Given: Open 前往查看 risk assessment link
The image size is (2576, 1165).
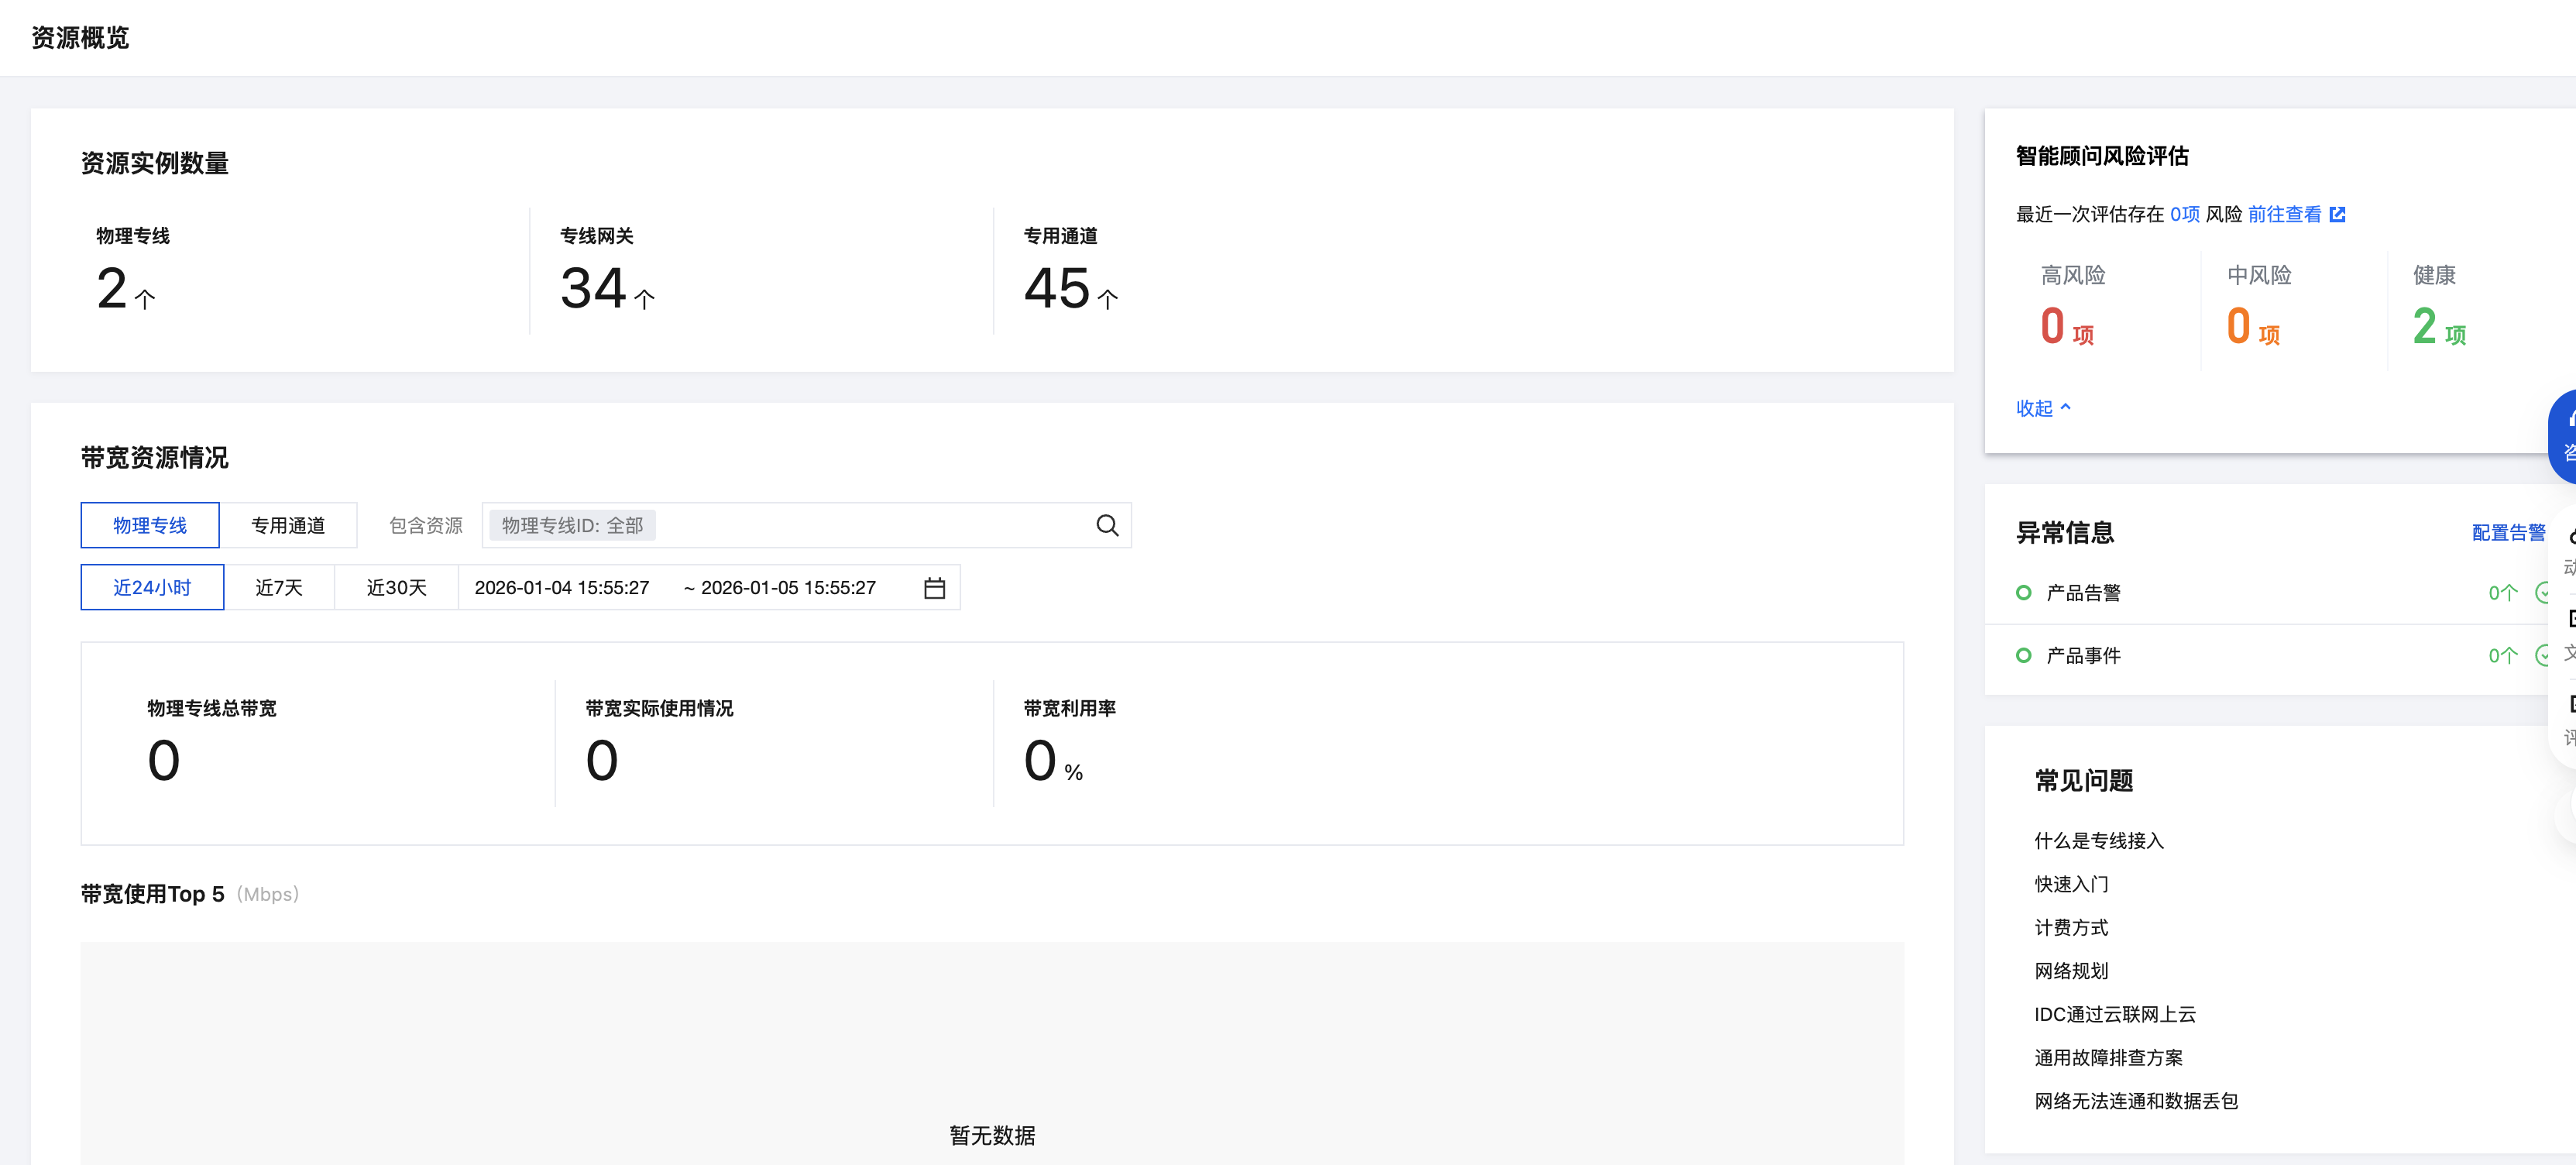Looking at the screenshot, I should [x=2284, y=214].
